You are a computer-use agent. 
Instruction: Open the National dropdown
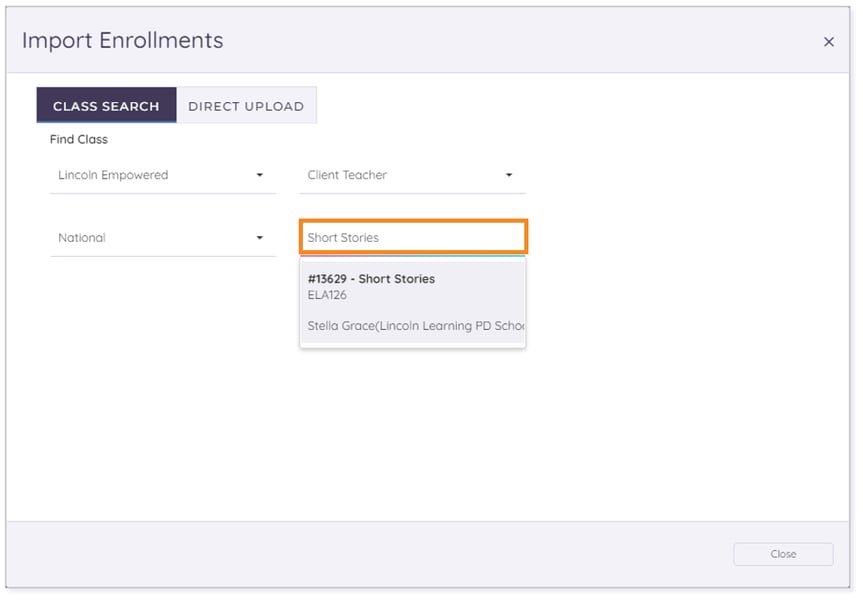[x=160, y=237]
